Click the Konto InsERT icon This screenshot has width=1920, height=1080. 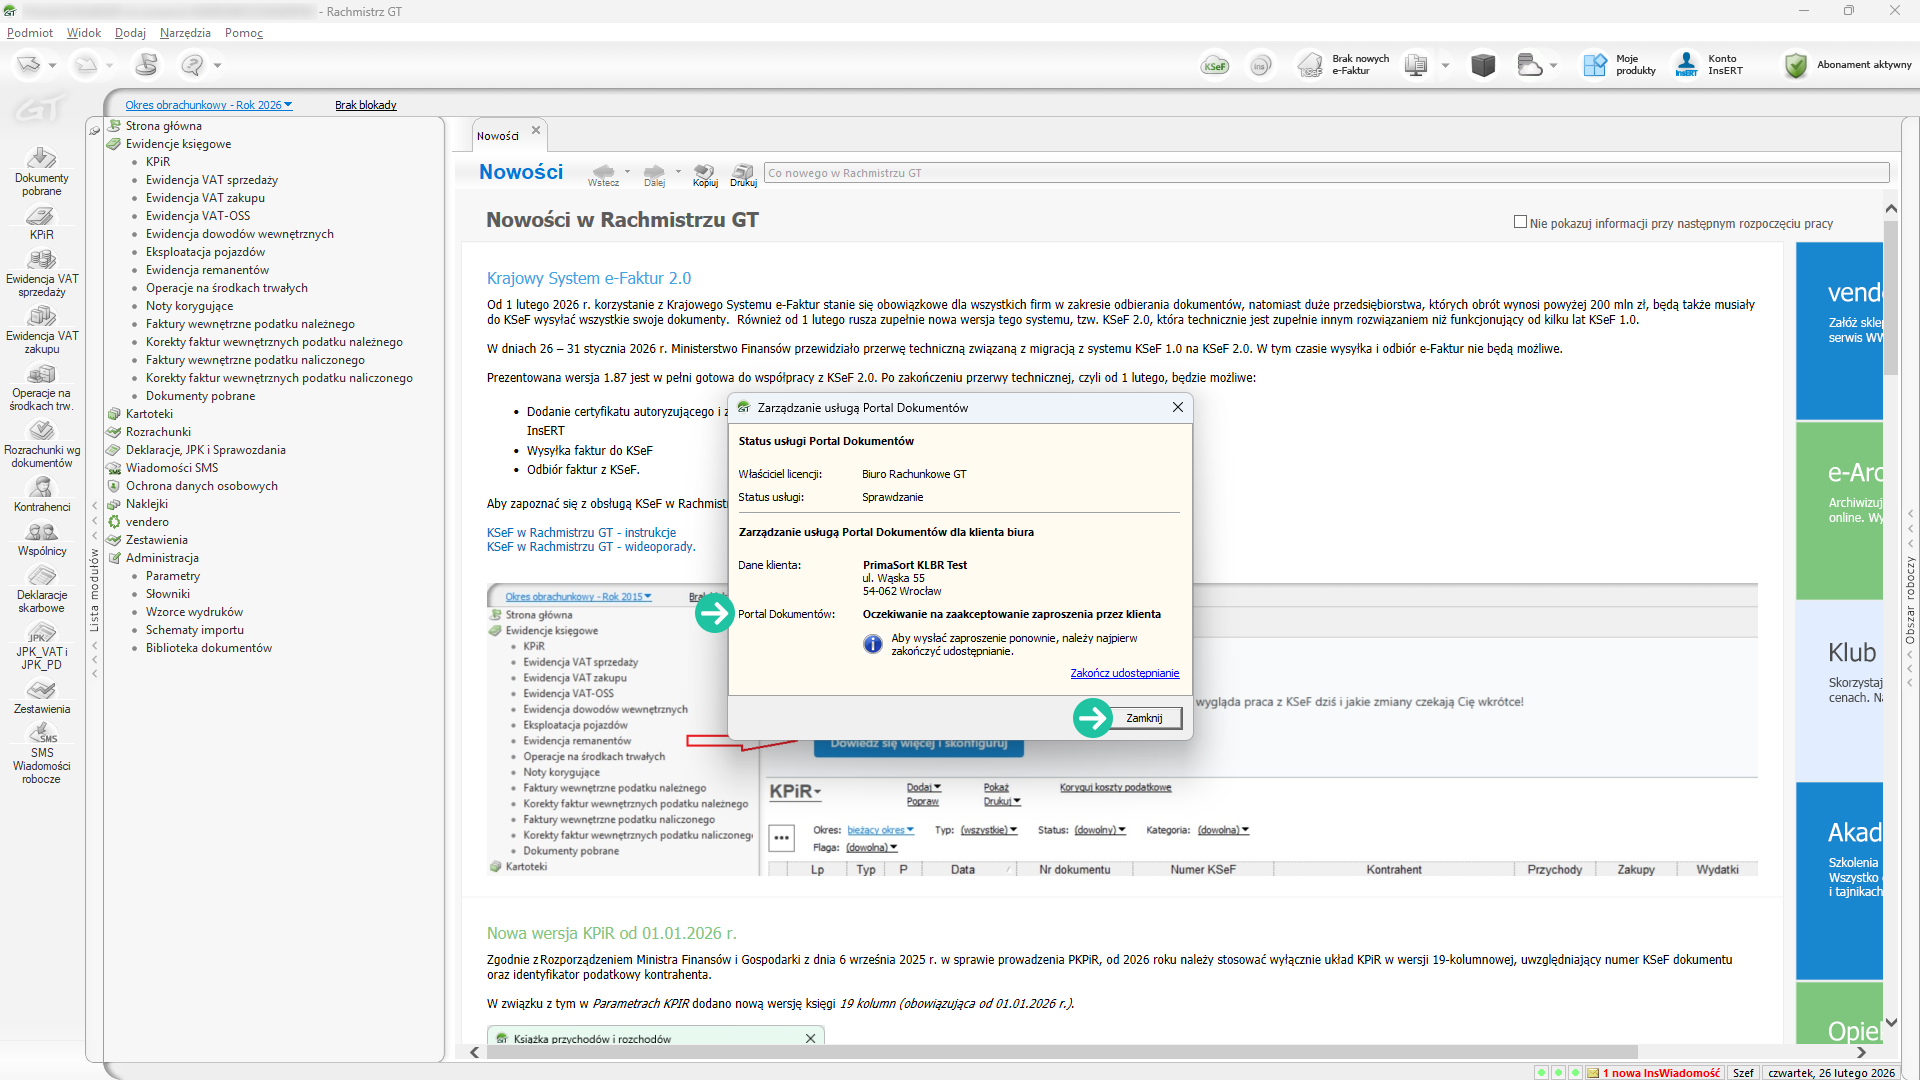(x=1687, y=66)
